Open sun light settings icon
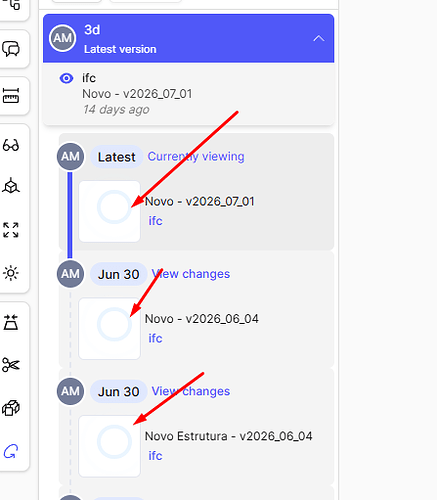This screenshot has height=500, width=437. tap(11, 273)
